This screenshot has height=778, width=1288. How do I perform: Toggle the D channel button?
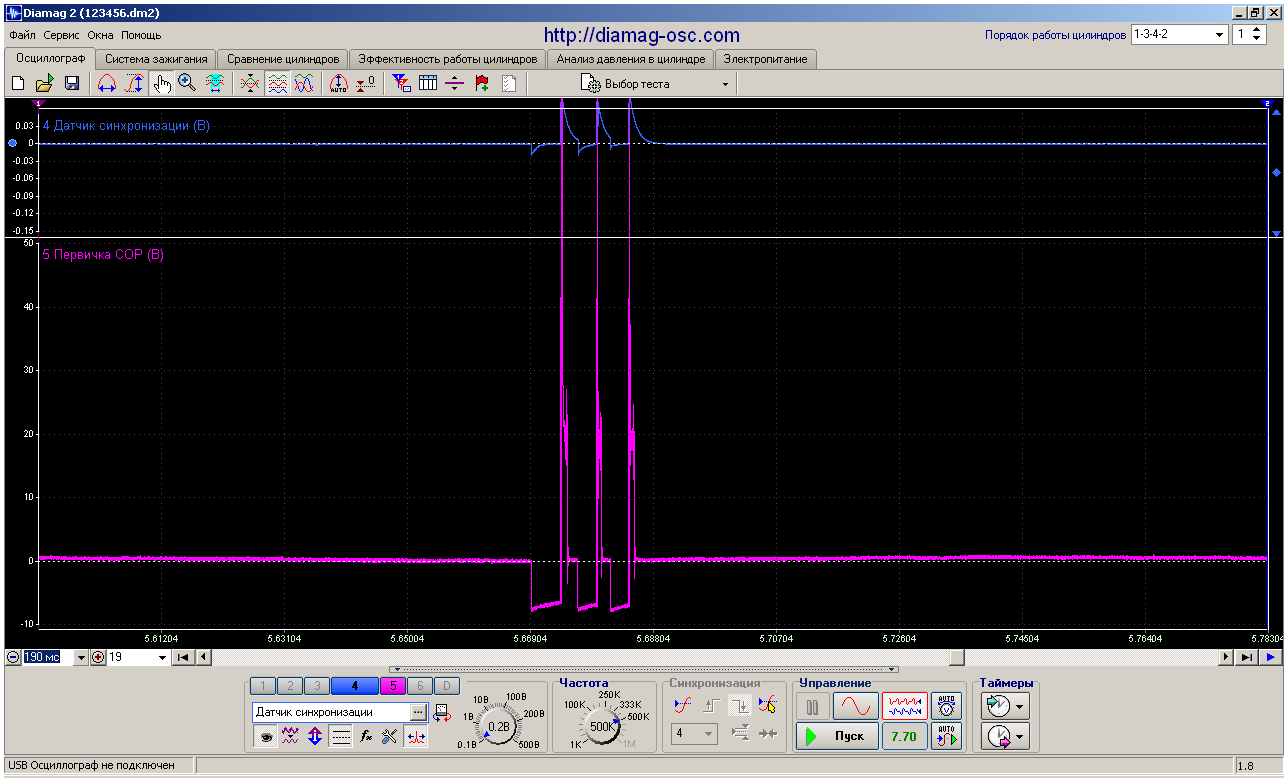(x=447, y=686)
